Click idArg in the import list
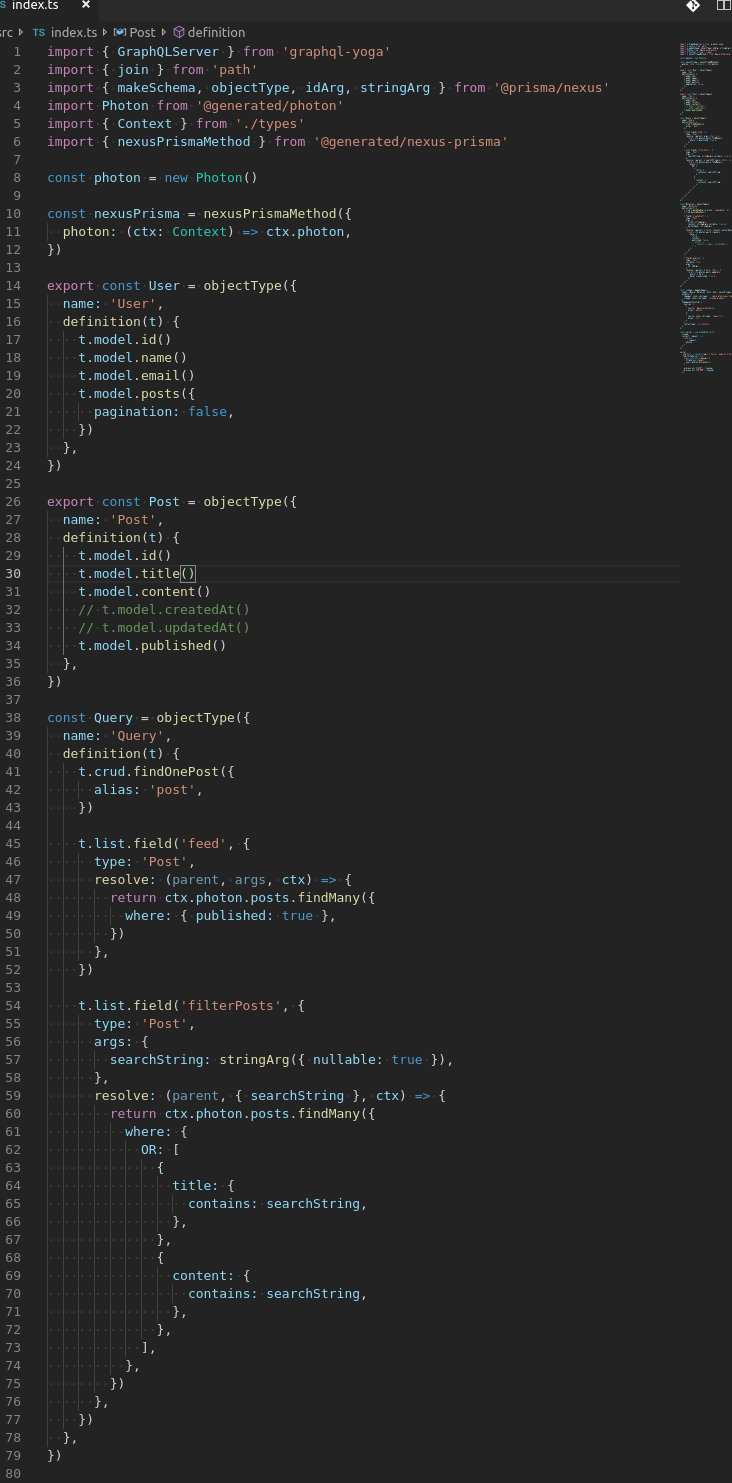Viewport: 732px width, 1483px height. (325, 88)
